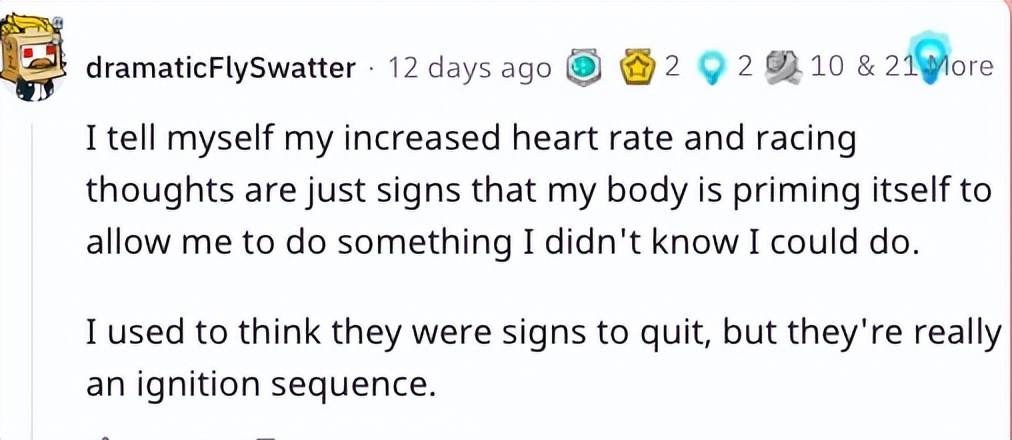Viewport: 1012px width, 440px height.
Task: Click the "12 days ago" timestamp
Action: pos(469,68)
